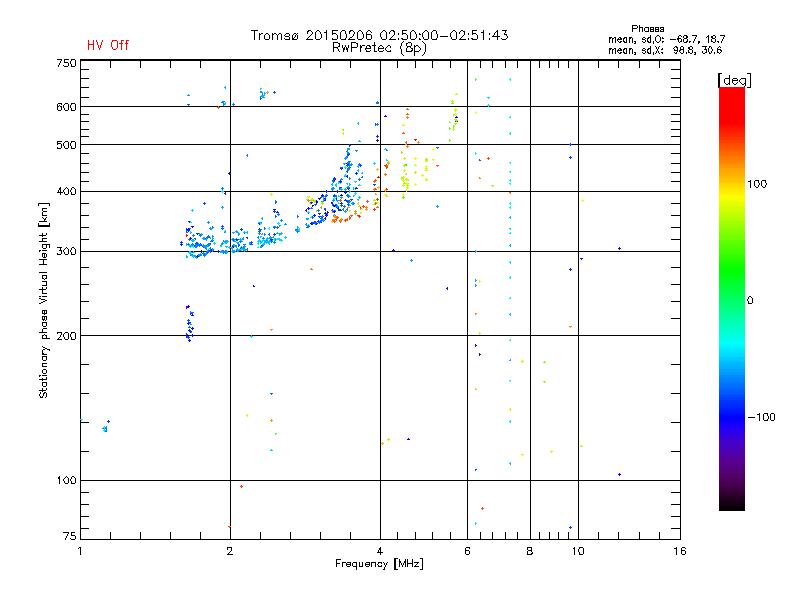This screenshot has height=600, width=800.
Task: Click the 300 tick on height axis
Action: [x=66, y=252]
